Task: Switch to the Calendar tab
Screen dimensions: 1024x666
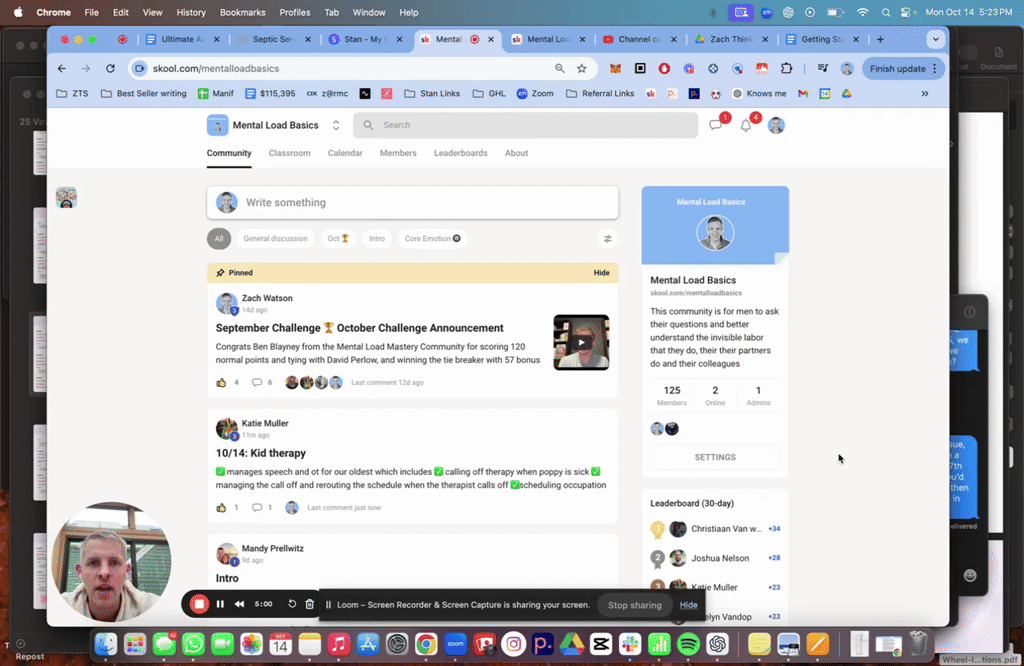Action: tap(345, 153)
